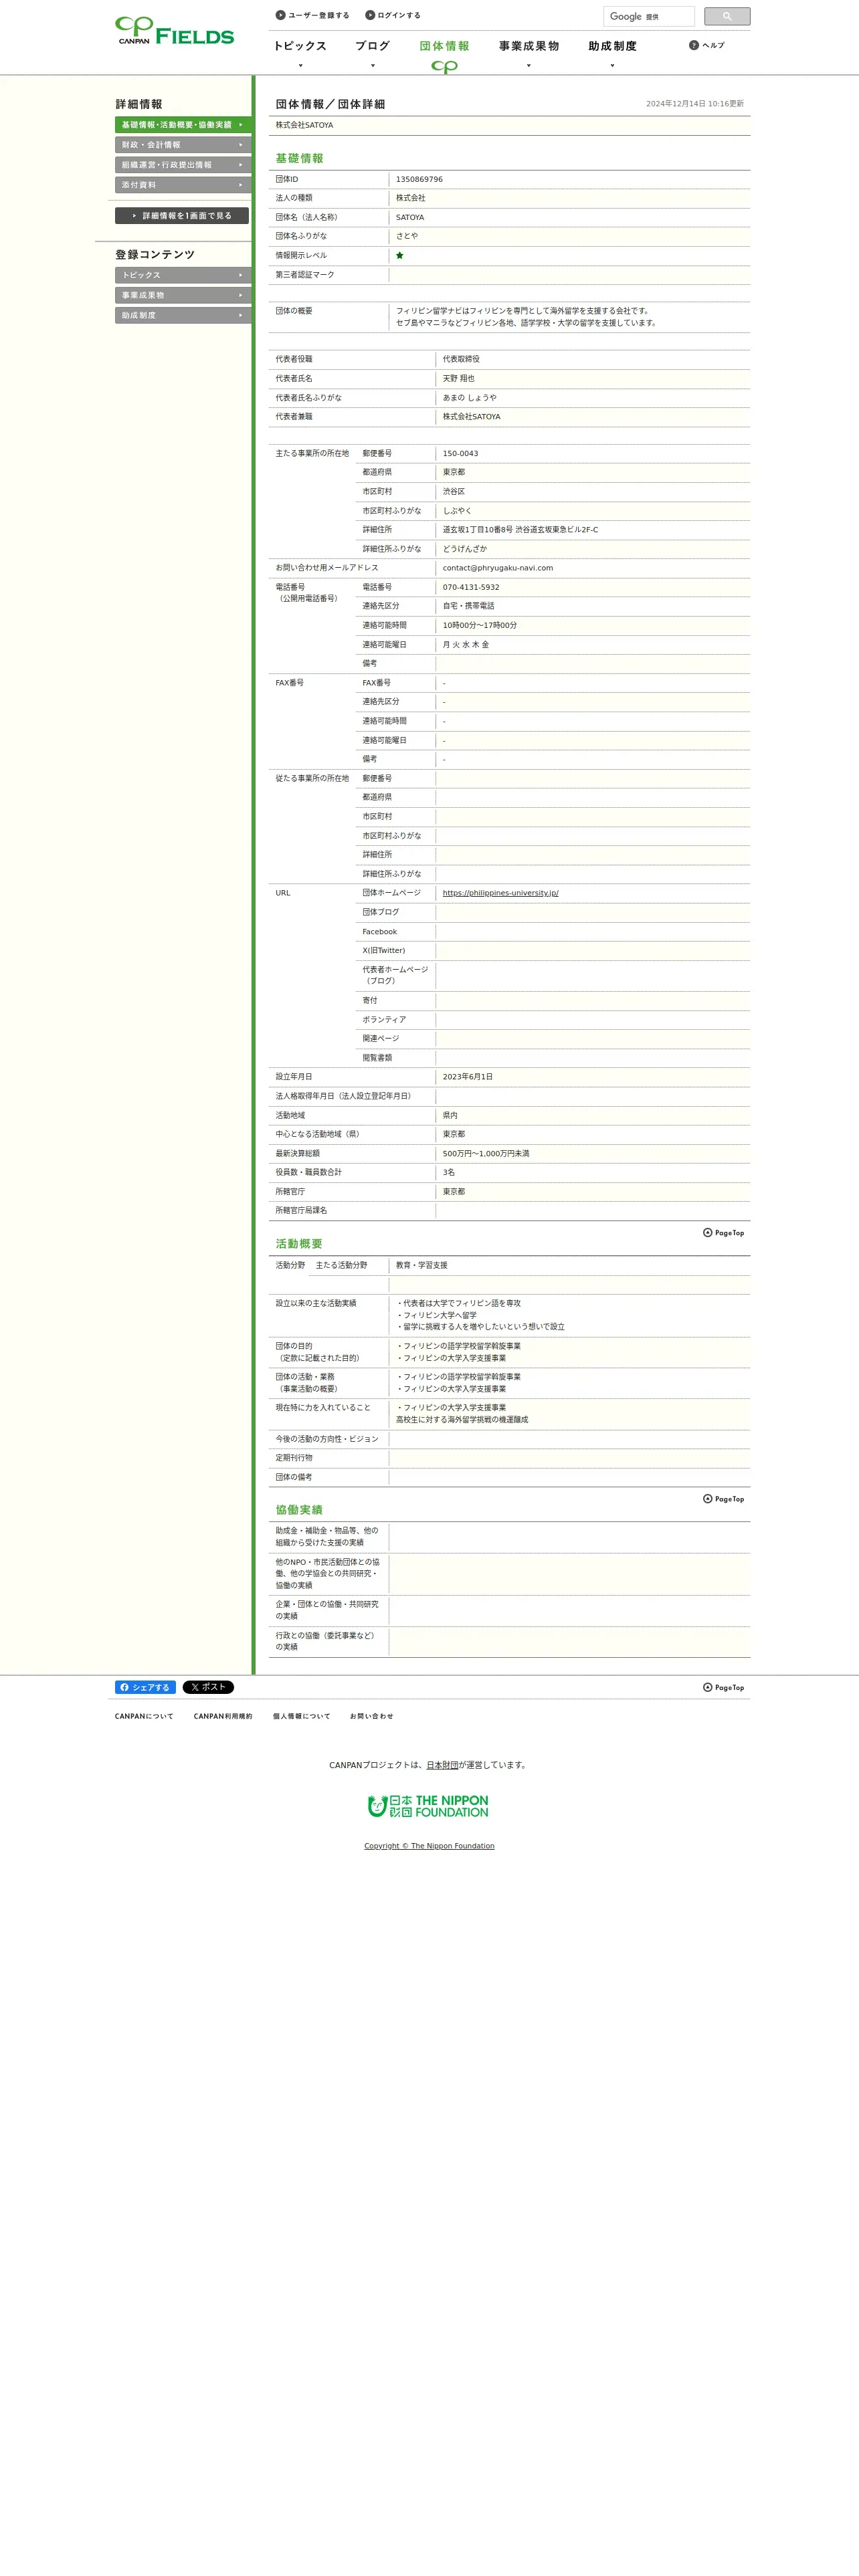
Task: Select 組織運営・行政提出情報 sidebar item
Action: tap(183, 165)
